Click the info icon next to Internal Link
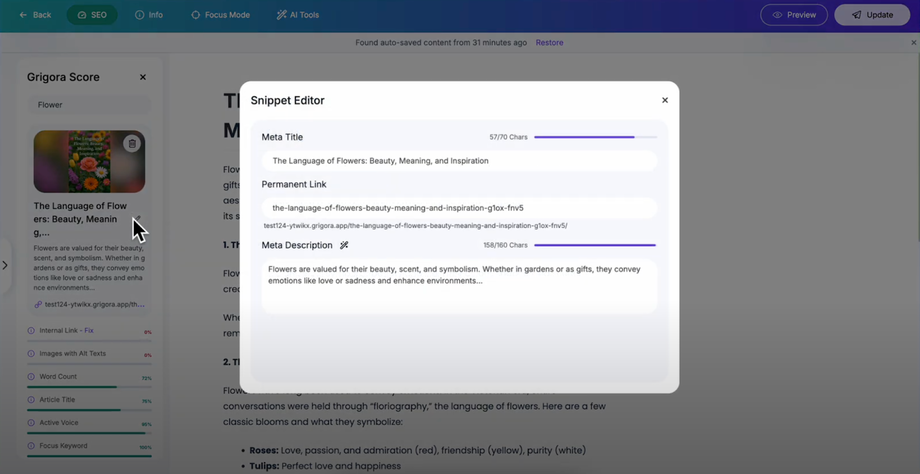Screen dimensions: 920x474 click(31, 331)
